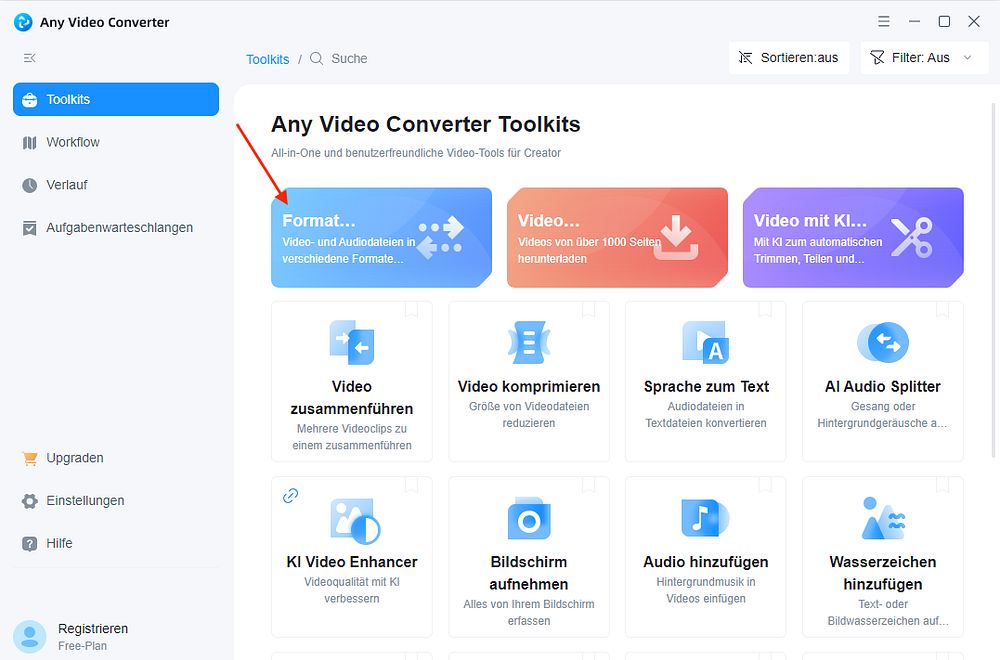Click the Hilfe question mark icon
Image resolution: width=1000 pixels, height=660 pixels.
(29, 544)
